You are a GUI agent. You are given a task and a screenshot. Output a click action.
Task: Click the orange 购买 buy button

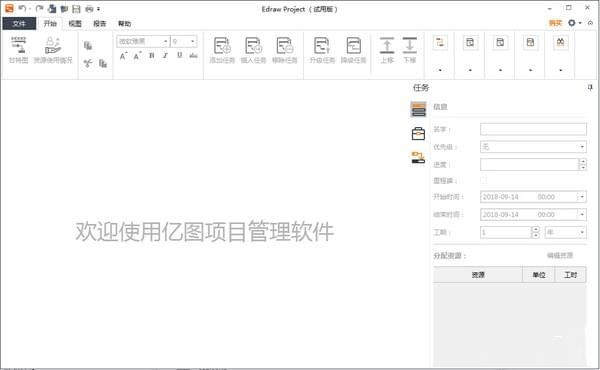[x=555, y=23]
